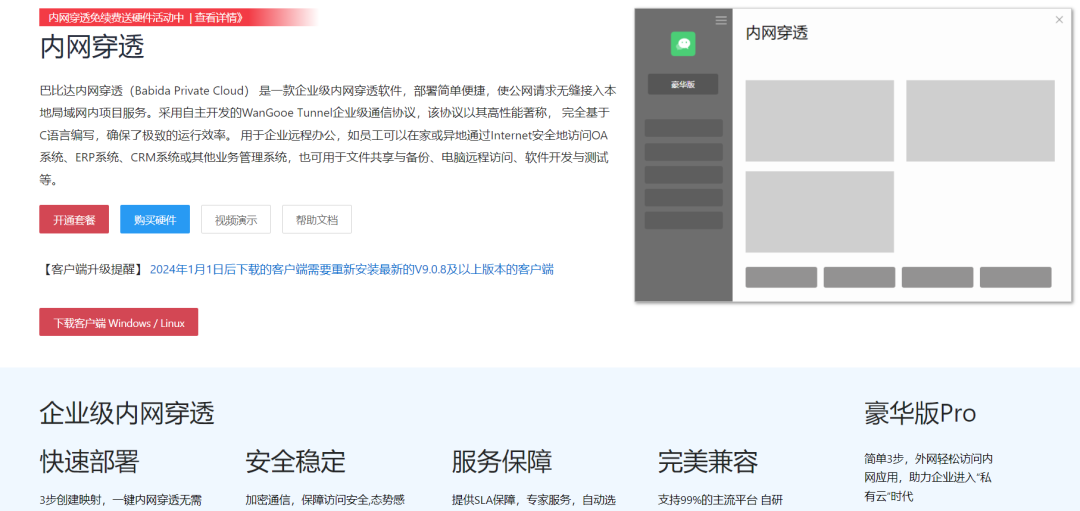Click the 完美兼容 feature heading

708,461
